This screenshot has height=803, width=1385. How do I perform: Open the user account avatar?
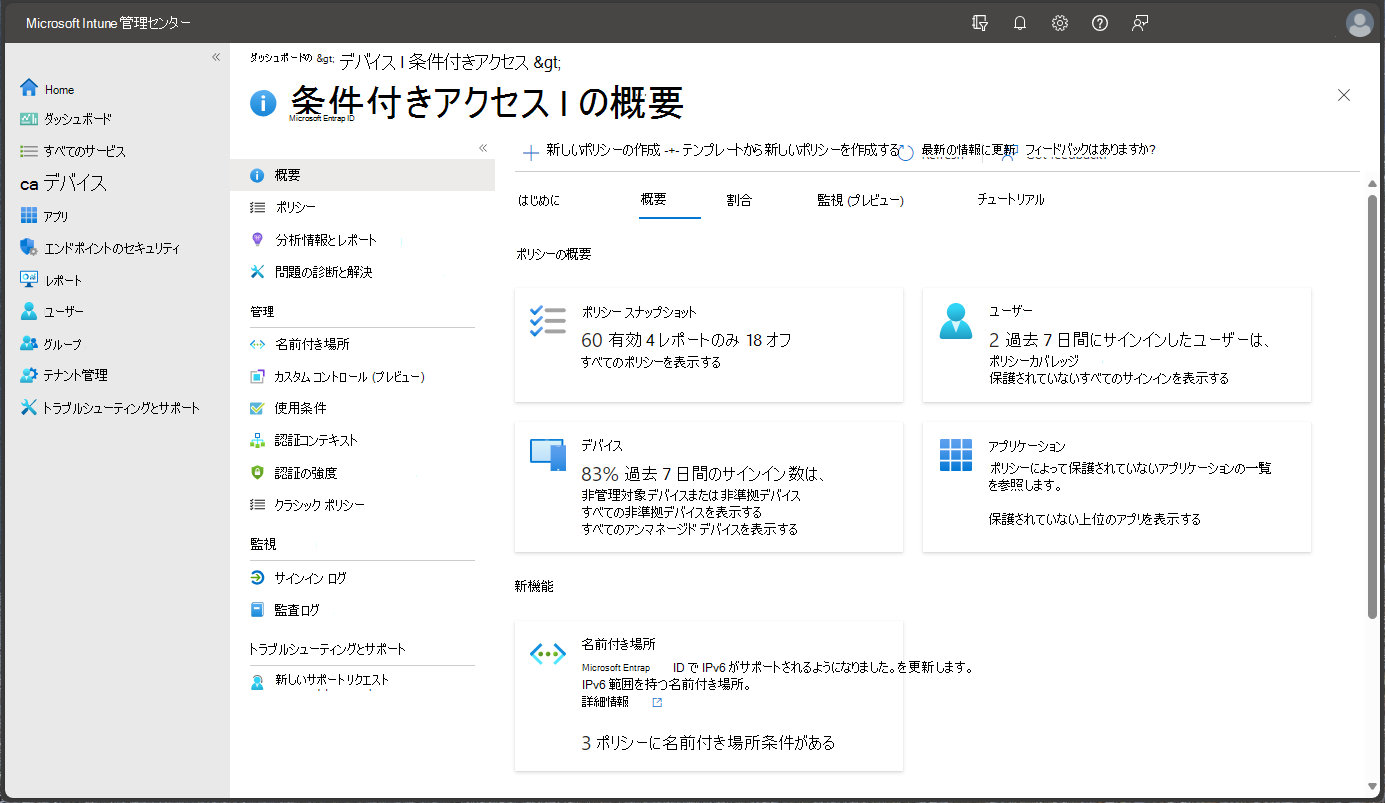pyautogui.click(x=1360, y=23)
